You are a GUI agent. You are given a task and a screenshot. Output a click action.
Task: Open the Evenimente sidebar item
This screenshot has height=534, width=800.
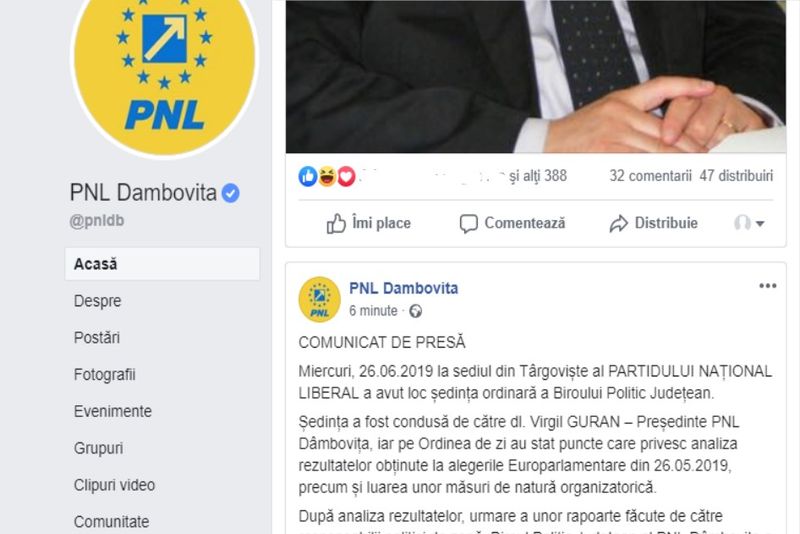click(x=113, y=412)
